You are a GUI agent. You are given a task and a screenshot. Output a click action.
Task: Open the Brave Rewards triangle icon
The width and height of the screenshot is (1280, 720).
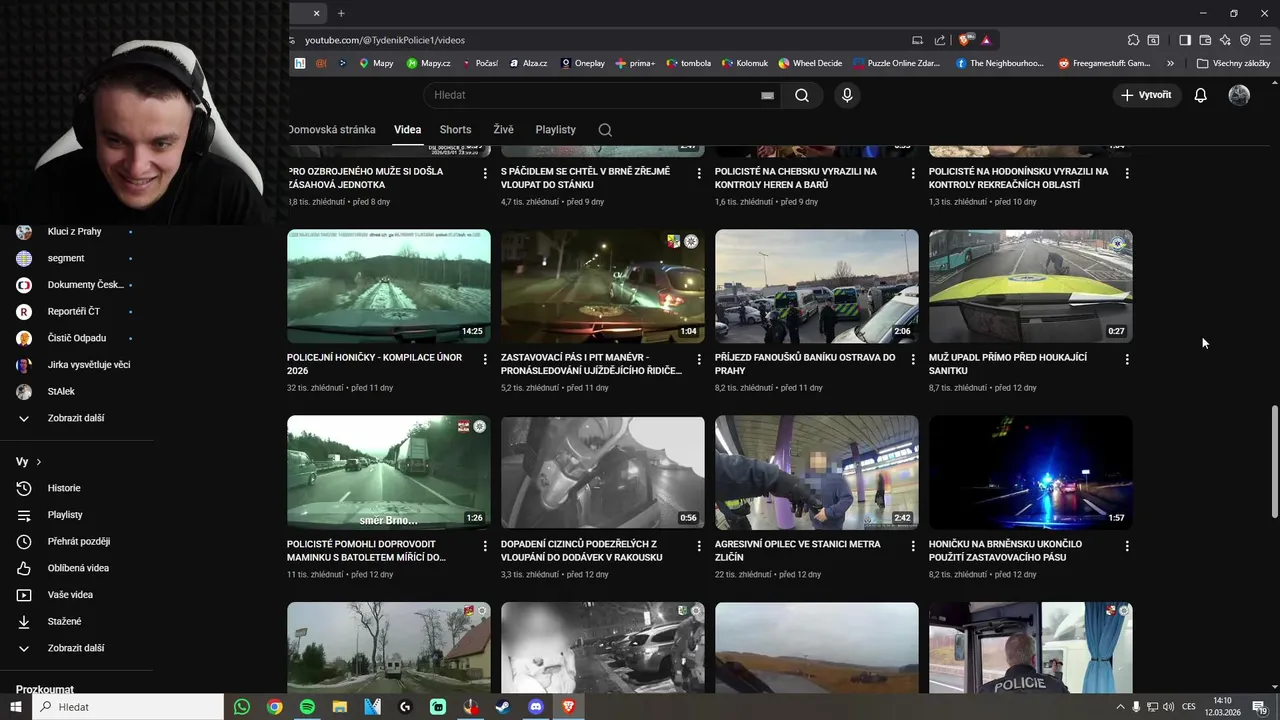coord(986,40)
